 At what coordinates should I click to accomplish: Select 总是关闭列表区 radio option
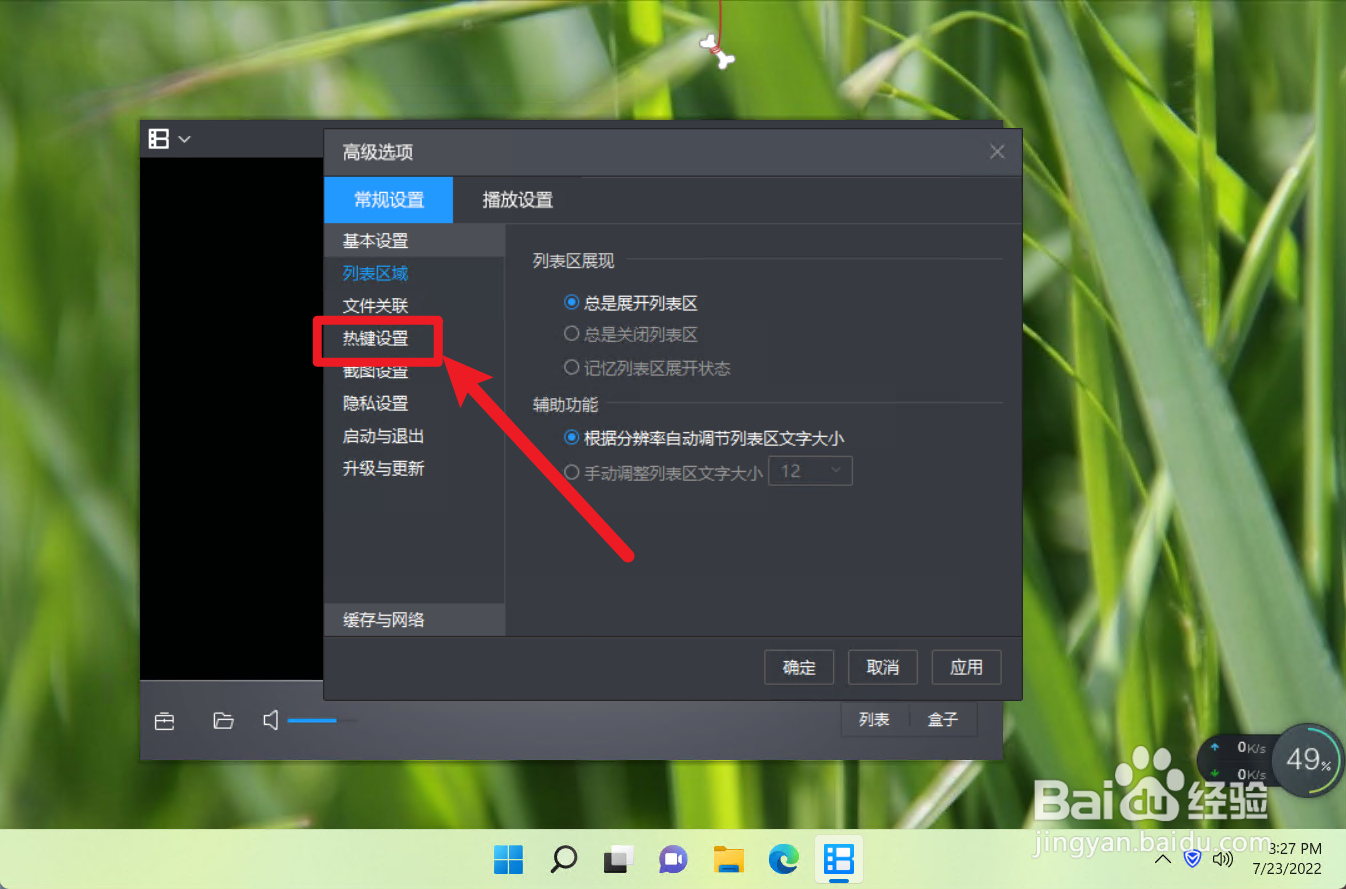coord(572,335)
